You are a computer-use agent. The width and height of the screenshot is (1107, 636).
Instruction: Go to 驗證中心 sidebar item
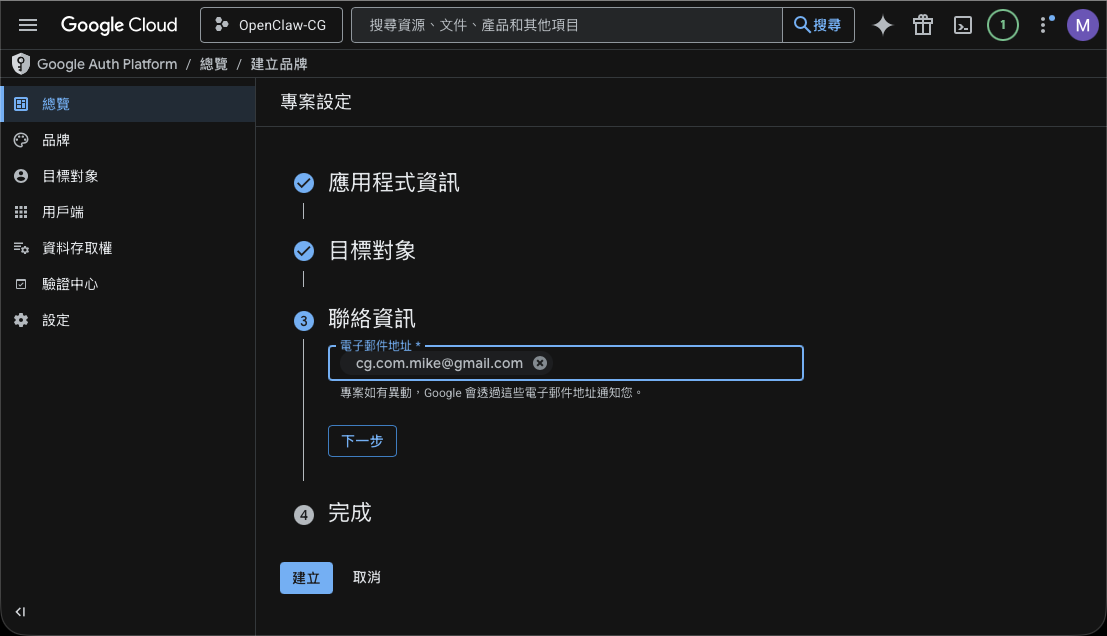[x=70, y=284]
